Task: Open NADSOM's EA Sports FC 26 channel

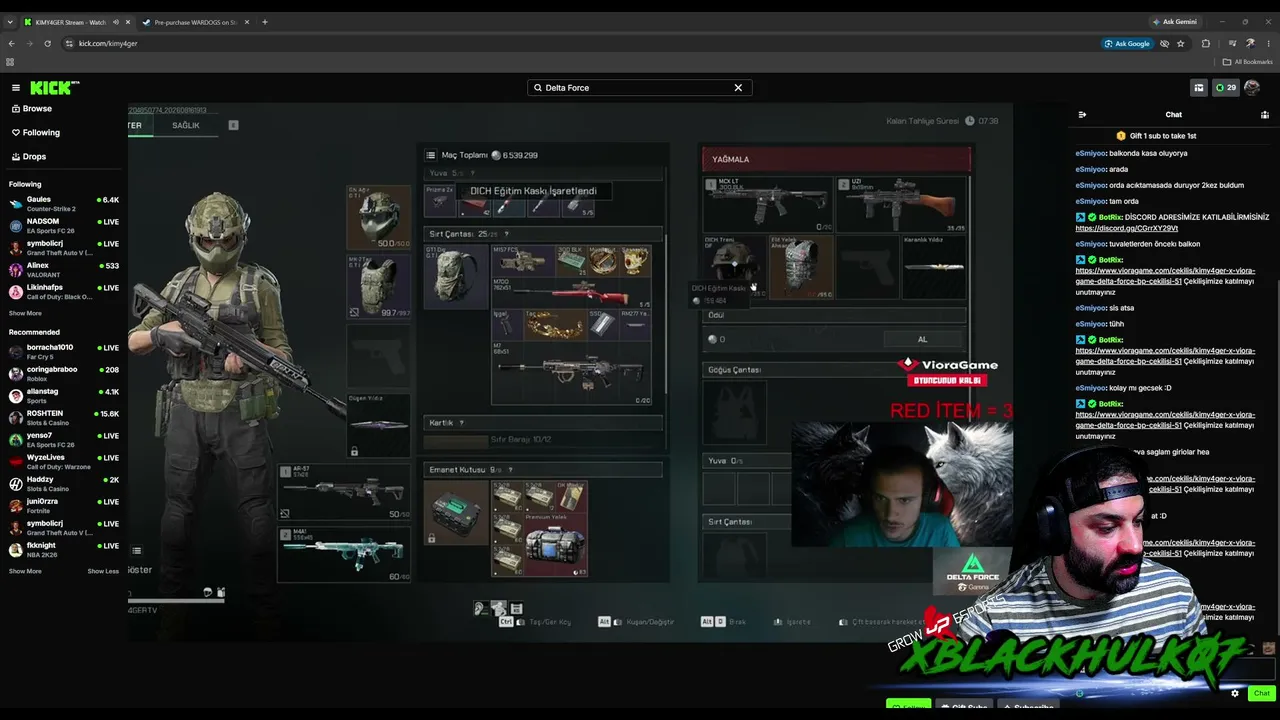Action: pos(64,226)
